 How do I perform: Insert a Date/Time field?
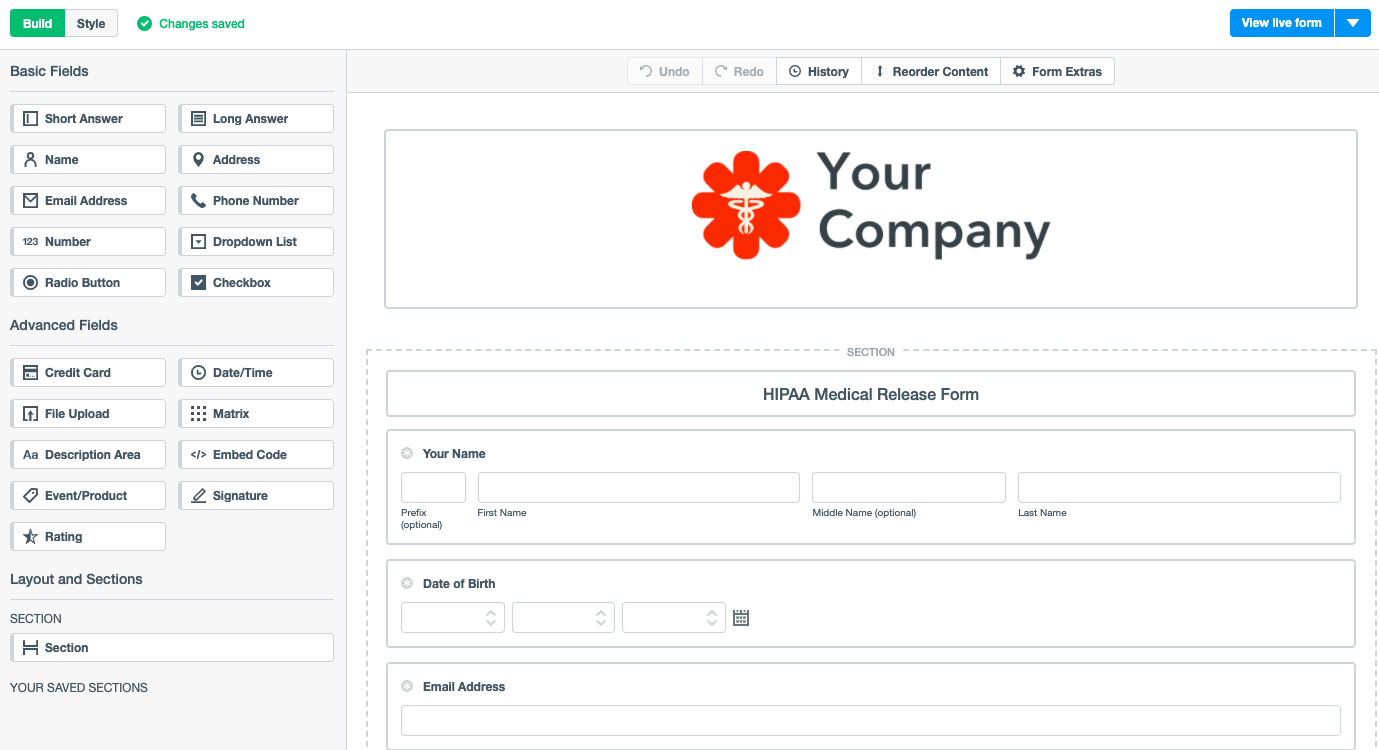[256, 372]
